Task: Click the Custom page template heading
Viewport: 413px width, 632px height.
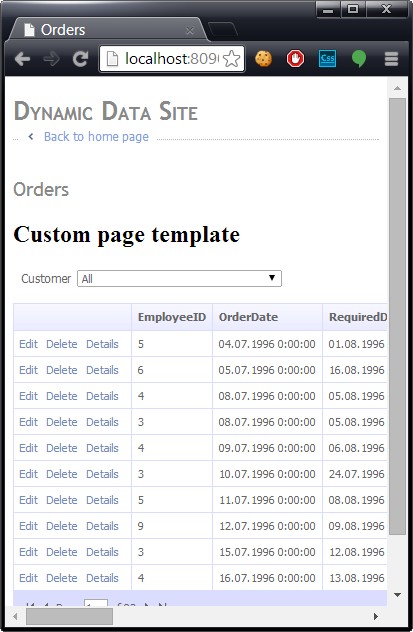Action: 127,235
